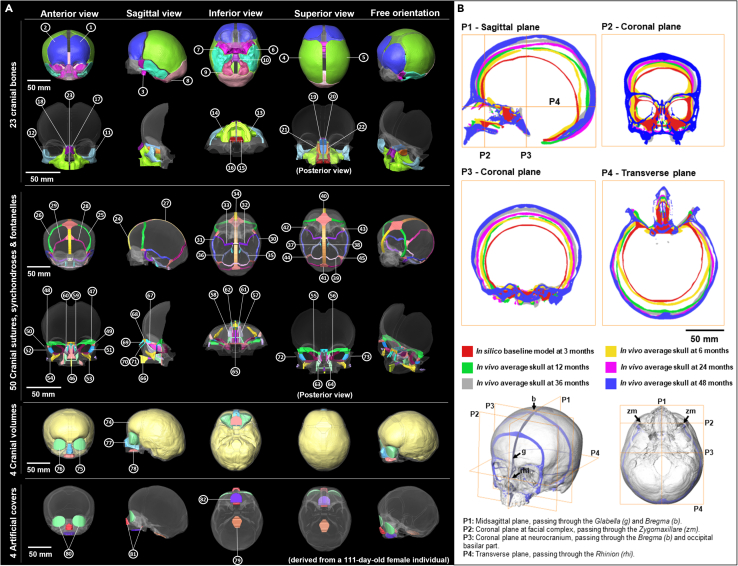738x566 pixels.
Task: Select the Free orientation column header
Action: pyautogui.click(x=405, y=13)
